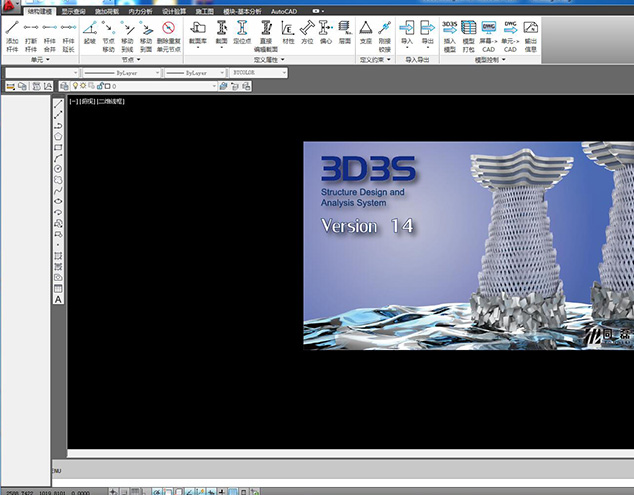Click the 打断杆件 break member tool
This screenshot has height=495, width=634.
click(x=31, y=36)
